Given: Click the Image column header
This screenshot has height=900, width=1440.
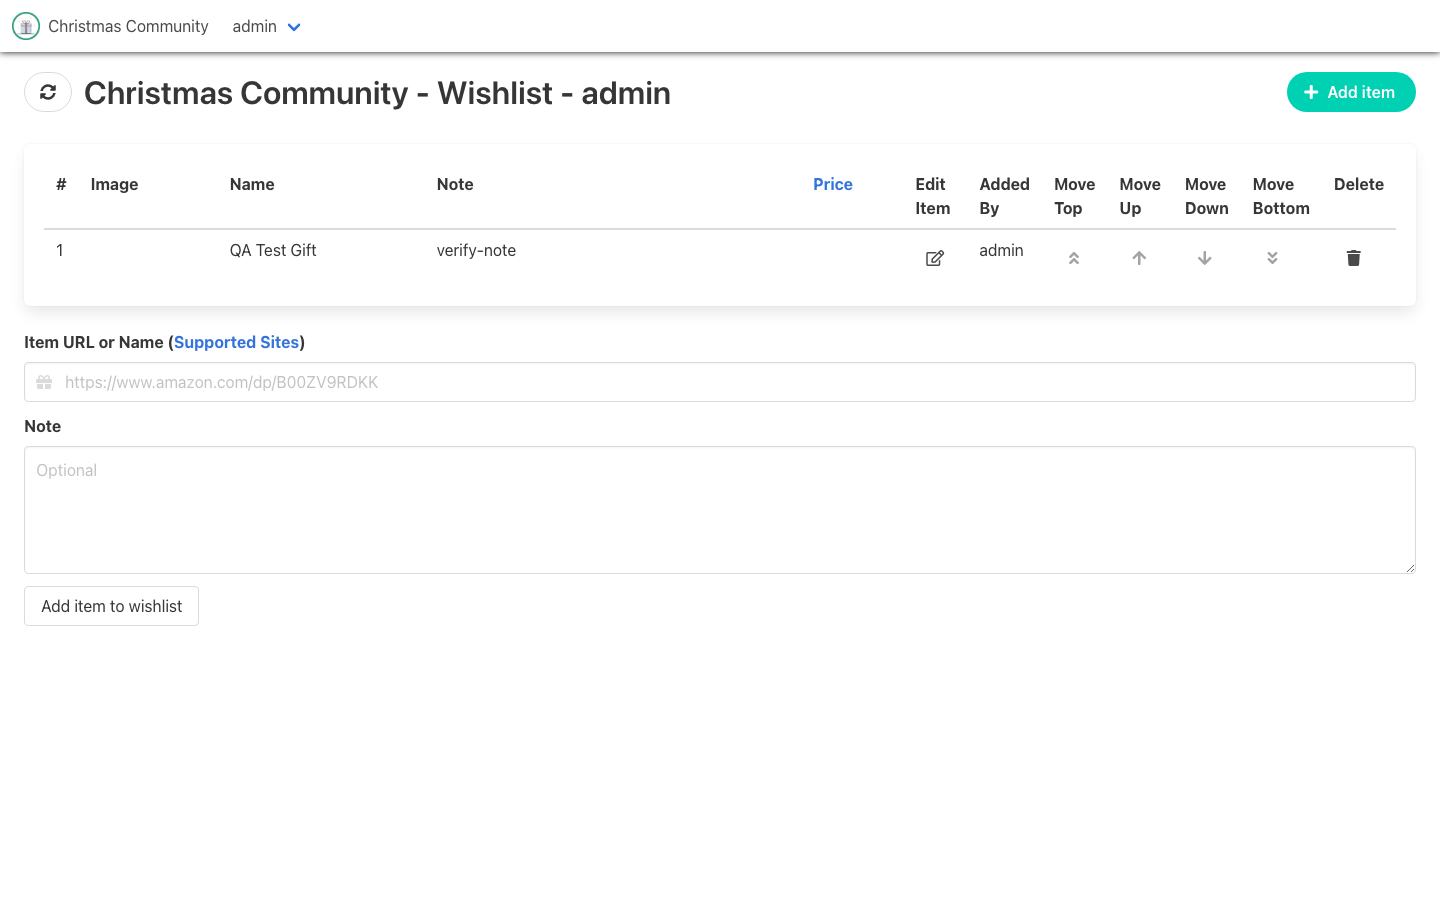Looking at the screenshot, I should coord(114,184).
